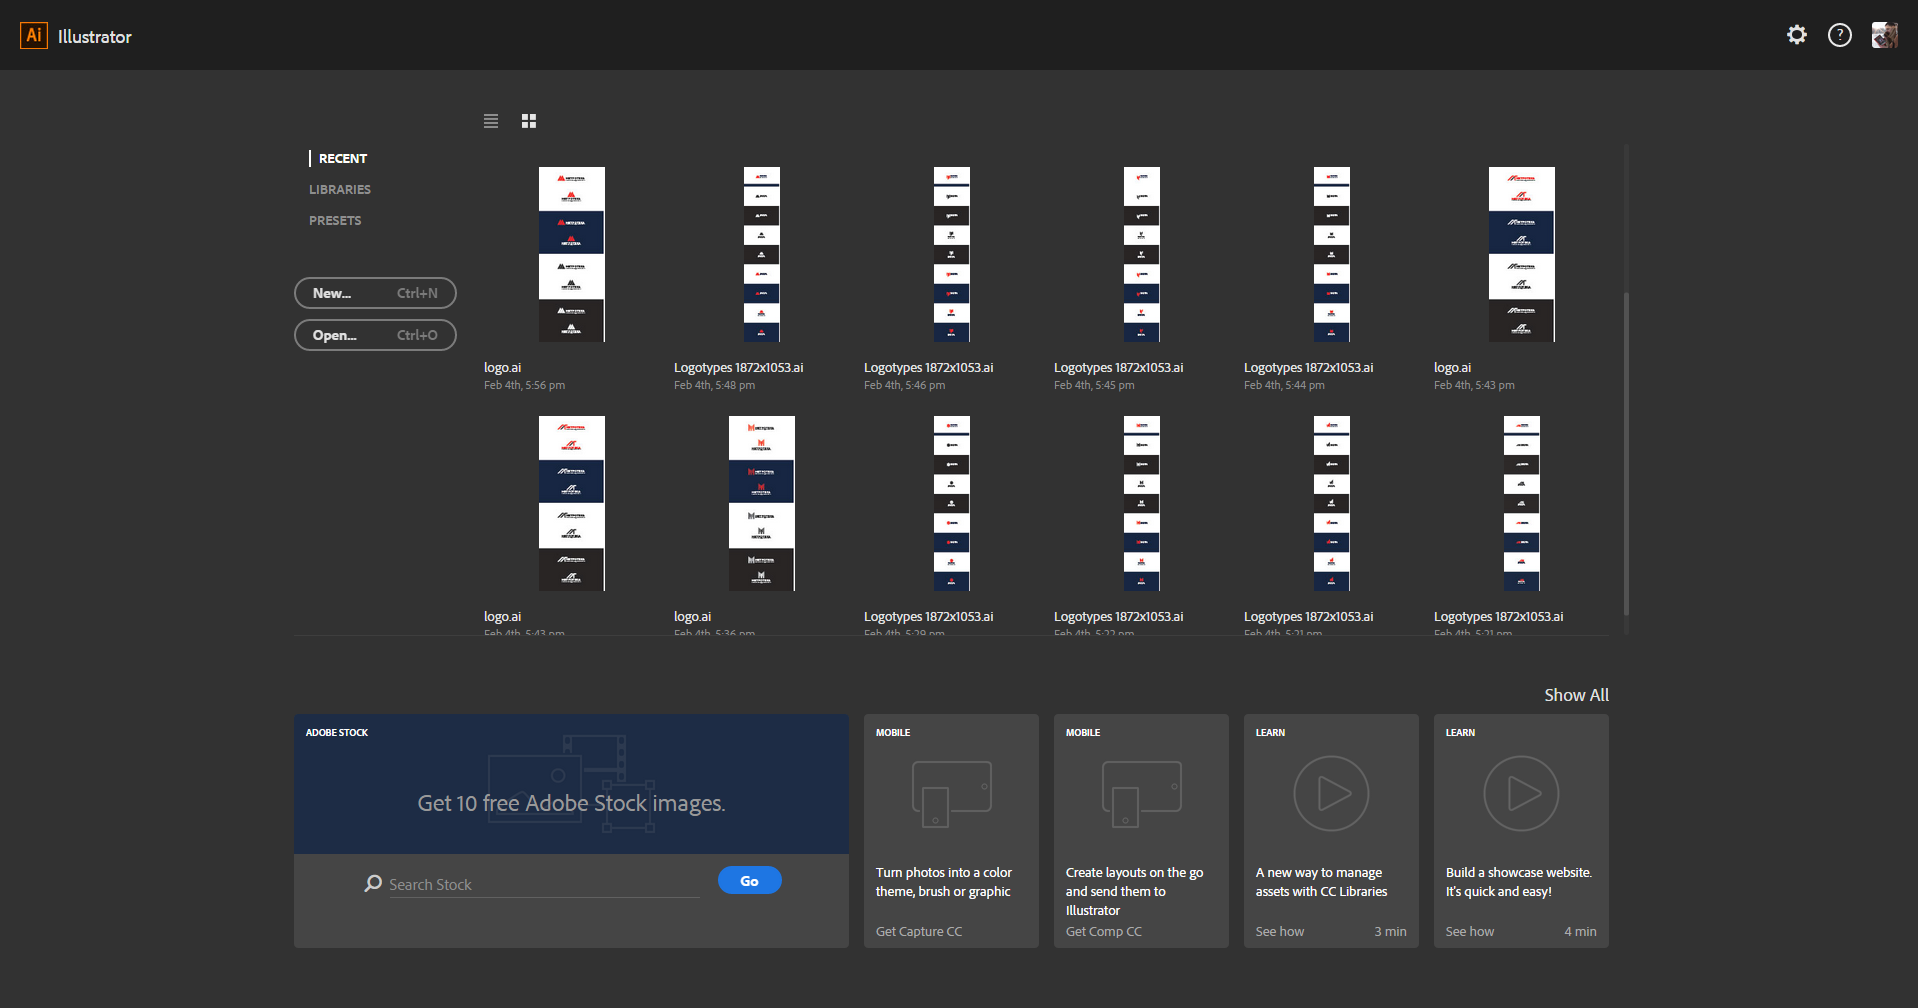Viewport: 1918px width, 1008px height.
Task: Click the Illustrator Ai logo icon
Action: coord(34,36)
